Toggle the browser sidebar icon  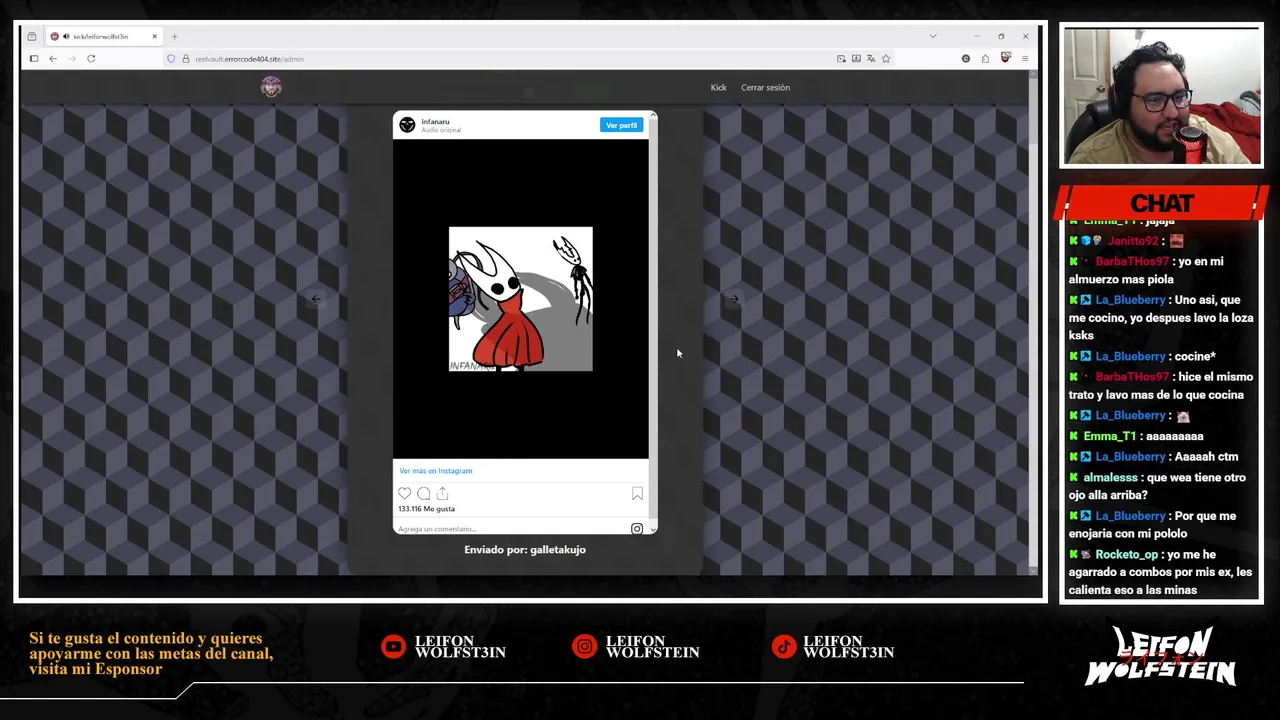[33, 59]
